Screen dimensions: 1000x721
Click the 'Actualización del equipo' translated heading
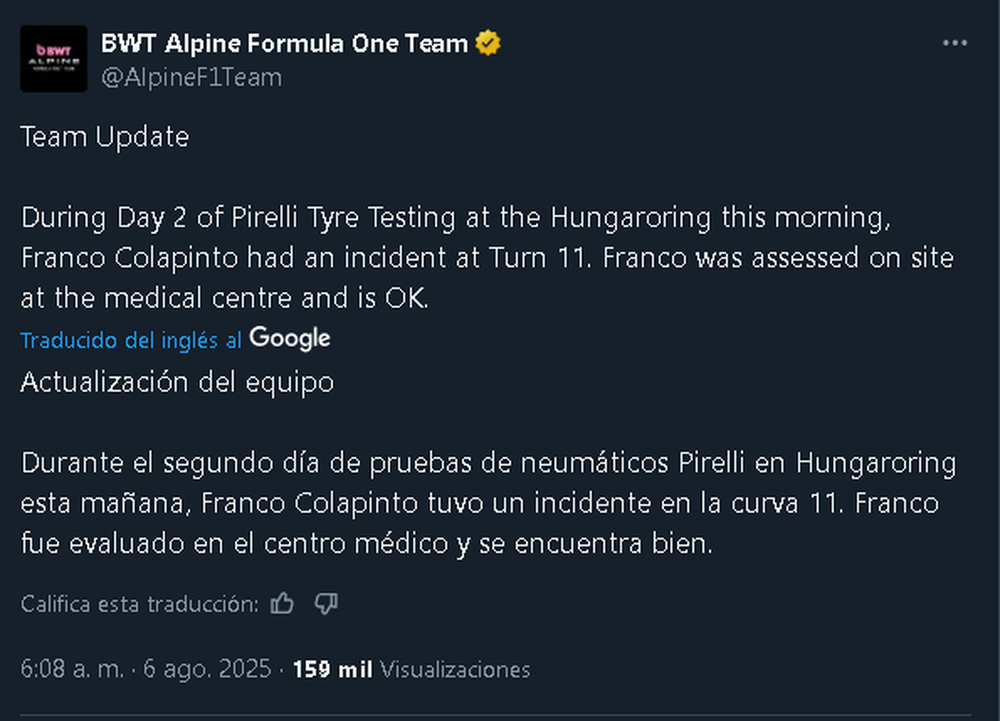pos(177,382)
